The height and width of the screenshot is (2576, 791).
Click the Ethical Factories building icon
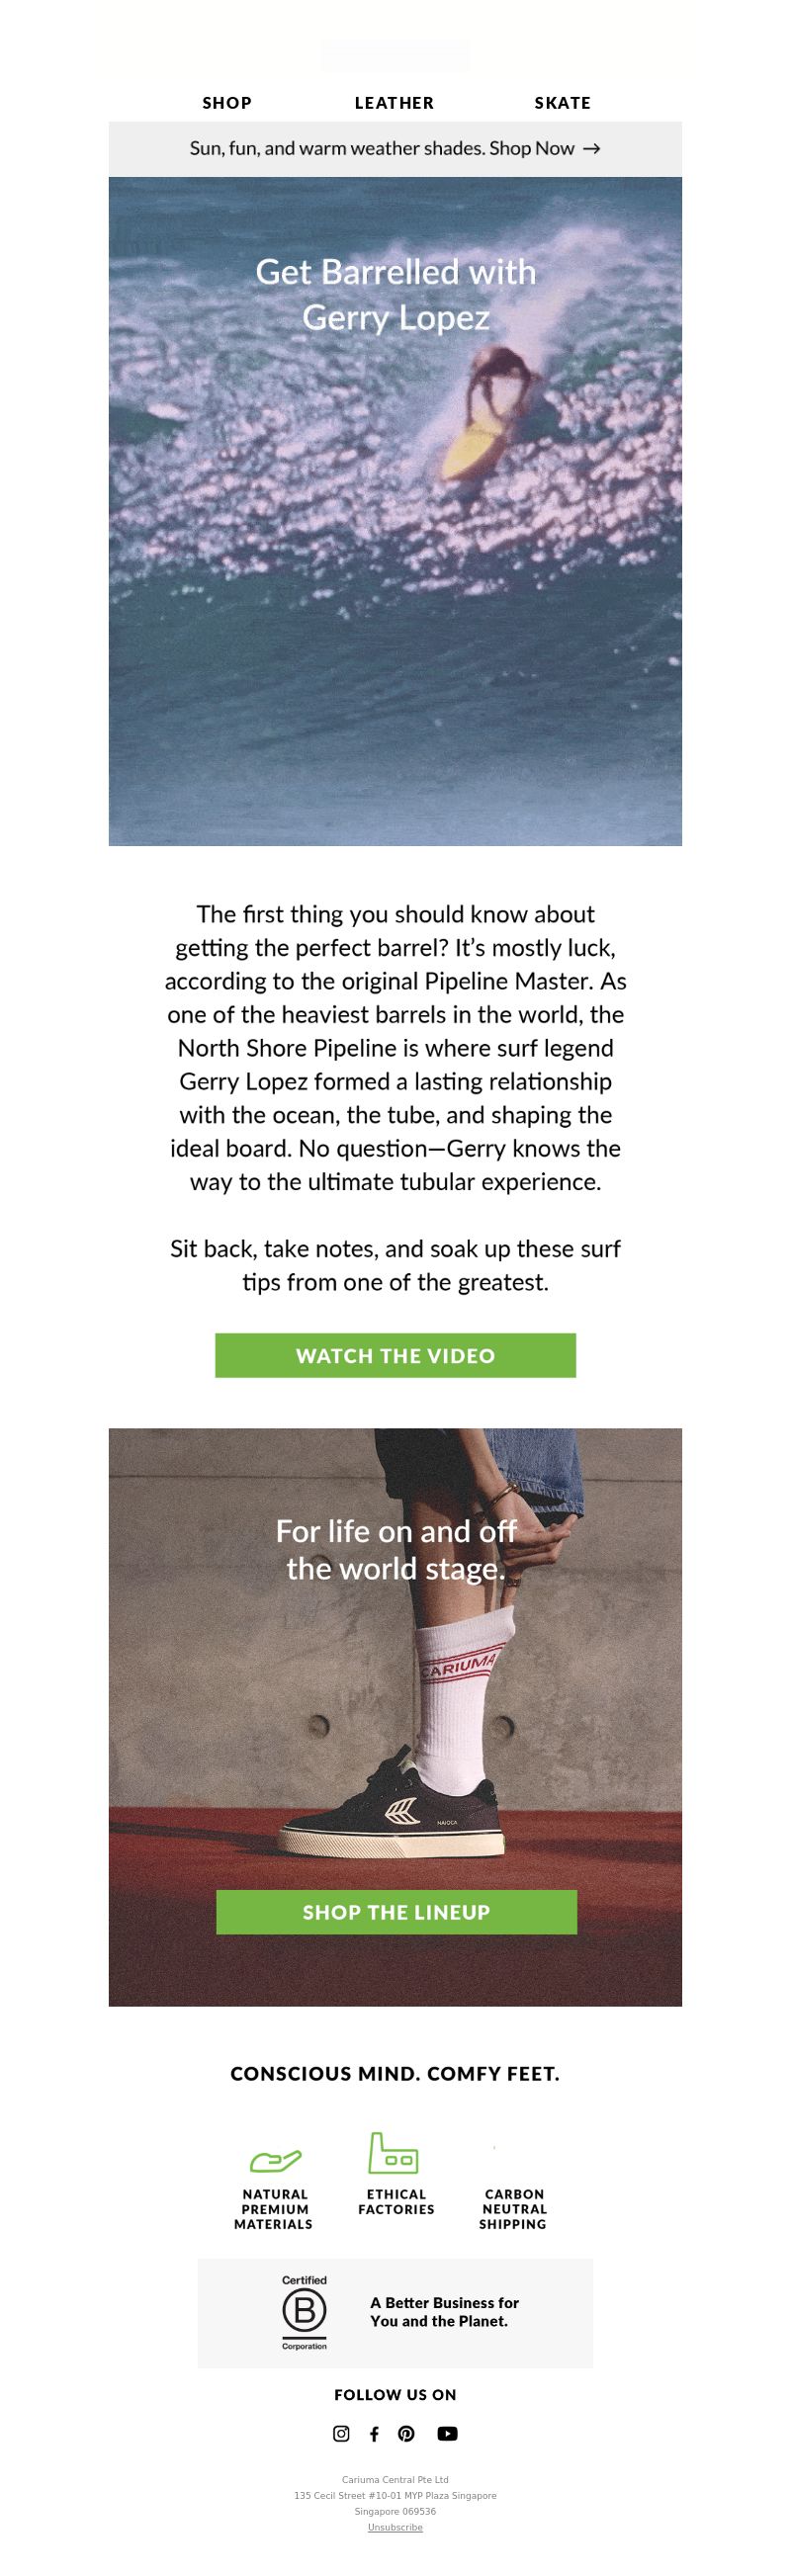(x=393, y=2152)
